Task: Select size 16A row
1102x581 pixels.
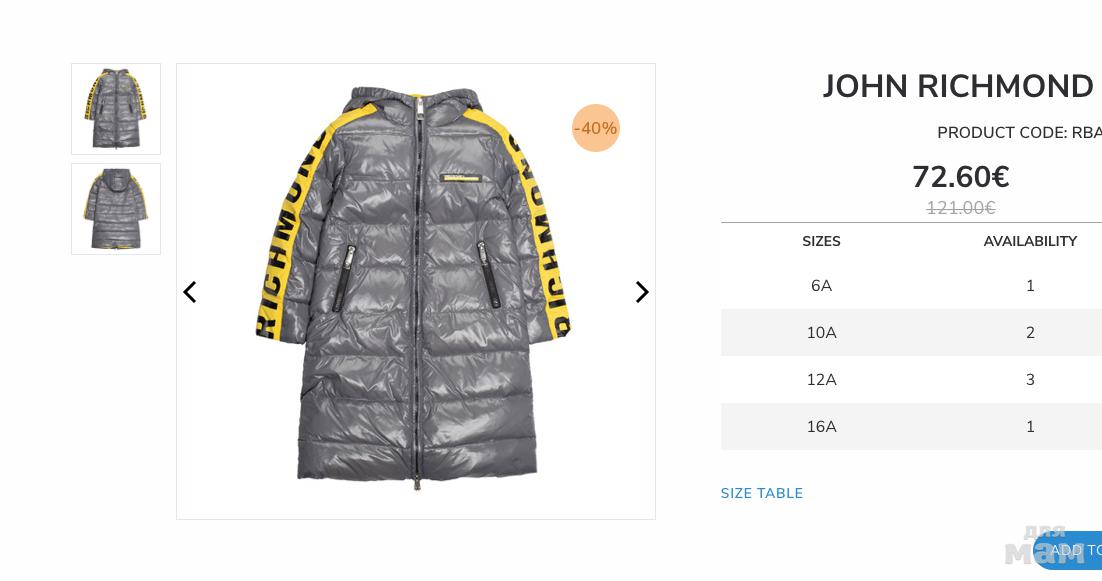Action: pos(912,426)
